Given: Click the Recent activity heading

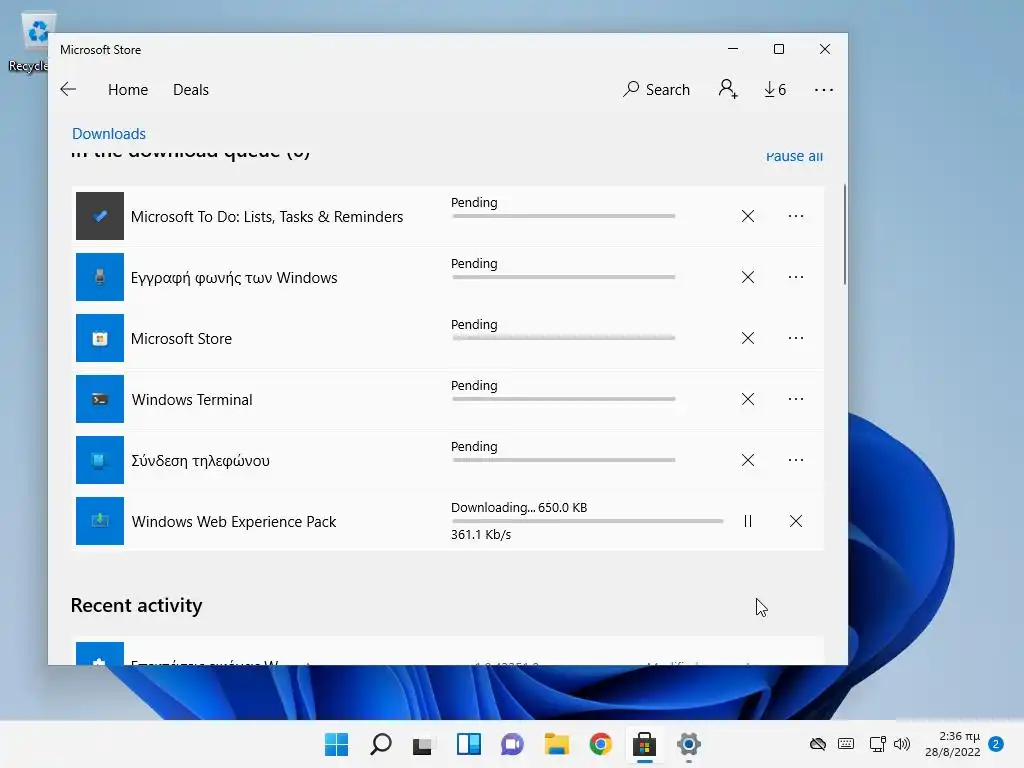Looking at the screenshot, I should (136, 605).
